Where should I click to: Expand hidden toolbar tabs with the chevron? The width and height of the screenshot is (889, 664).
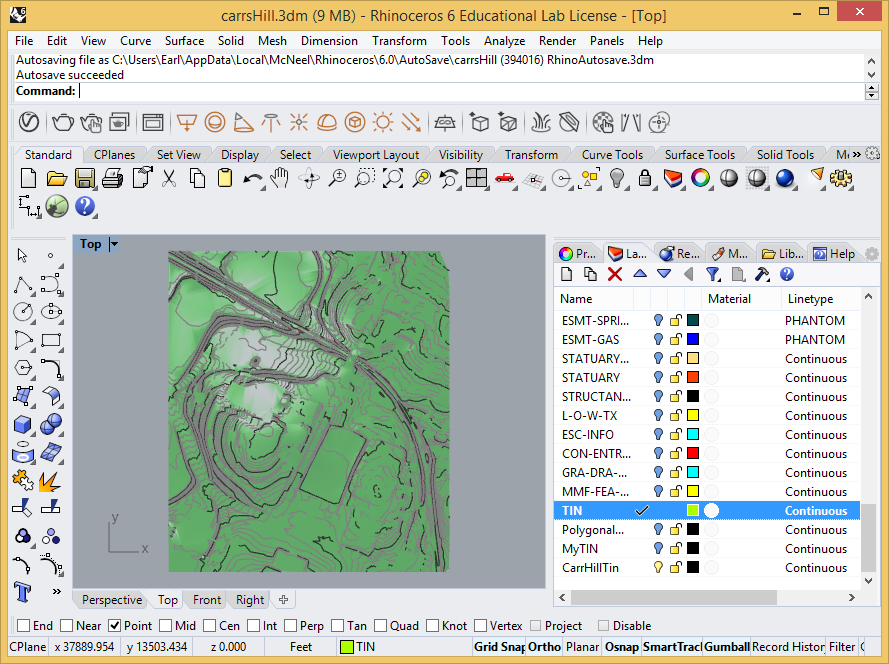856,154
